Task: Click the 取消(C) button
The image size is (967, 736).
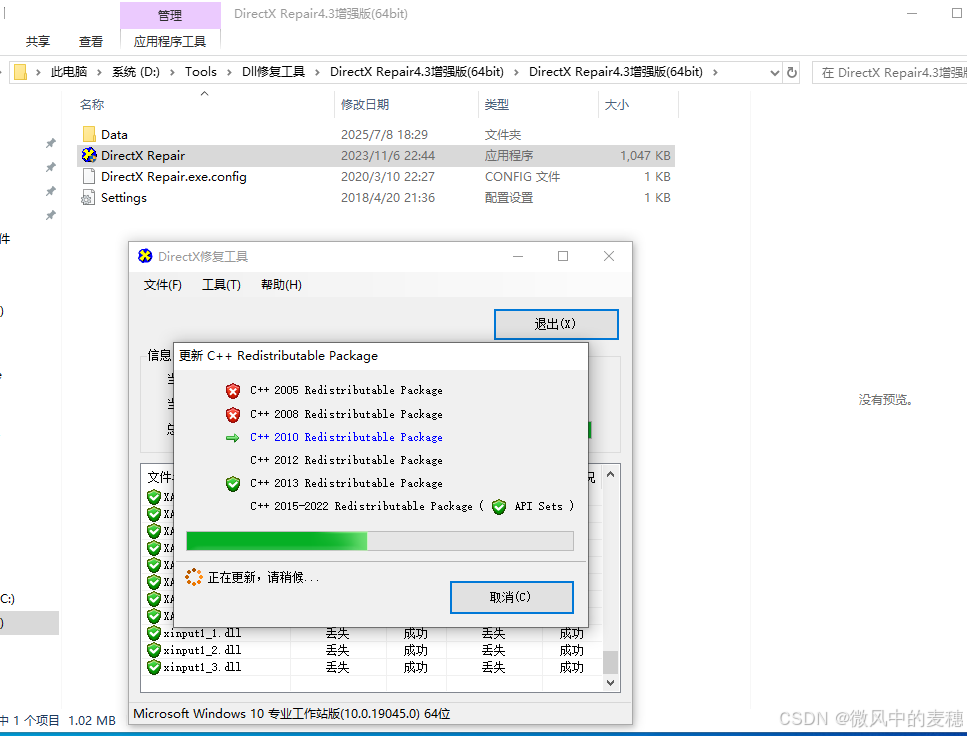Action: click(x=511, y=597)
